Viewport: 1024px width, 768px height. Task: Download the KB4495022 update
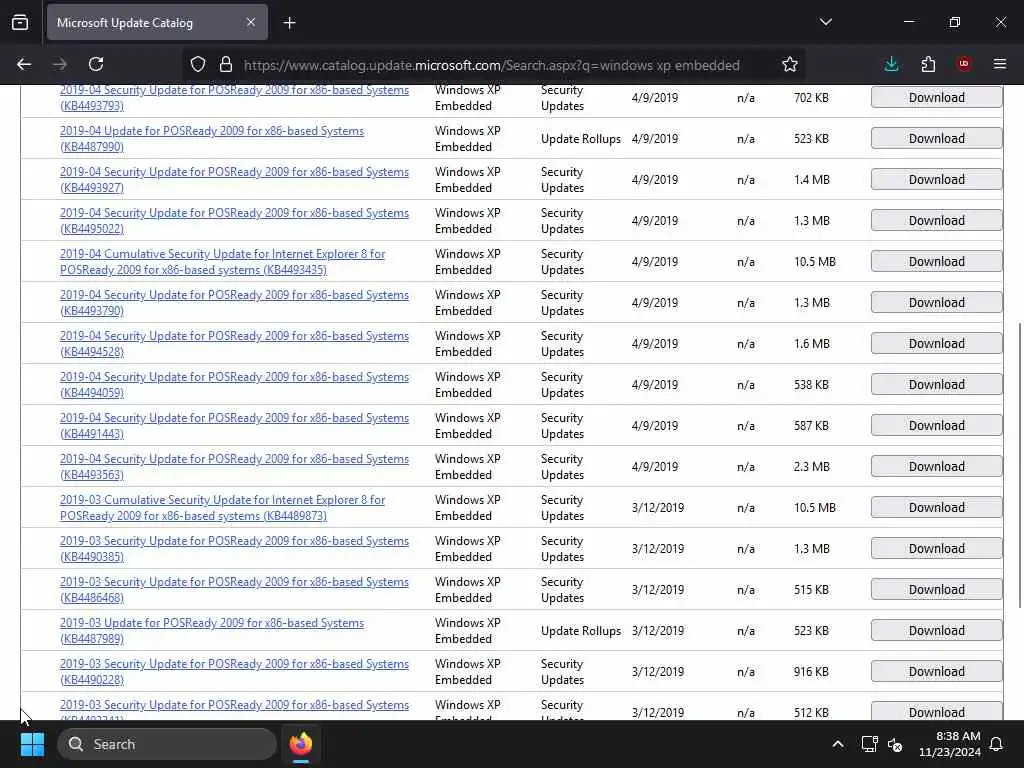(936, 221)
